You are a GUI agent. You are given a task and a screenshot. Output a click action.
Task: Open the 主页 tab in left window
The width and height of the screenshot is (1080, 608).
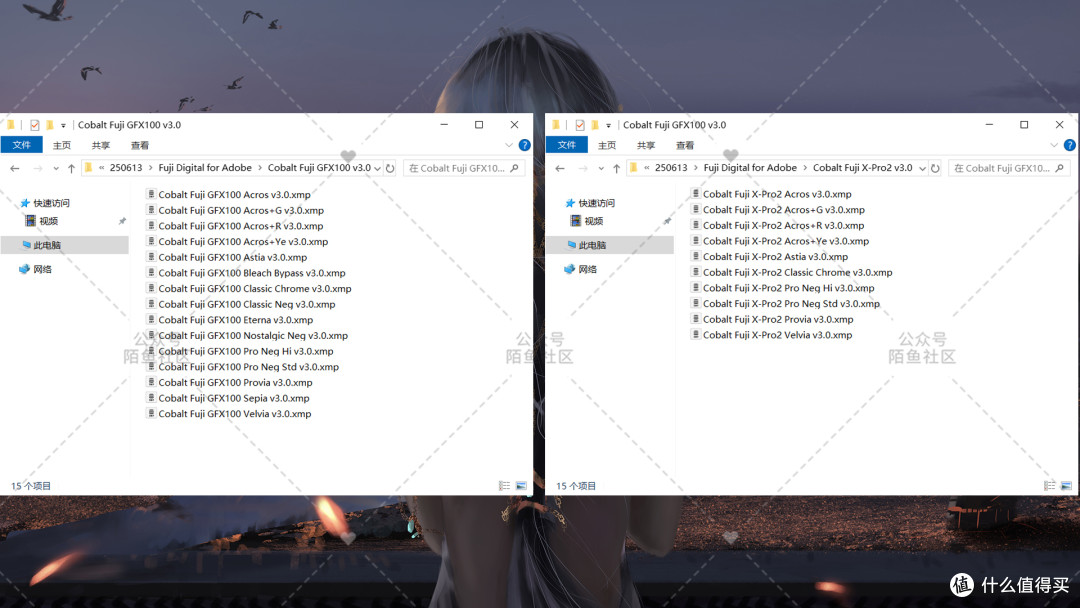point(62,145)
